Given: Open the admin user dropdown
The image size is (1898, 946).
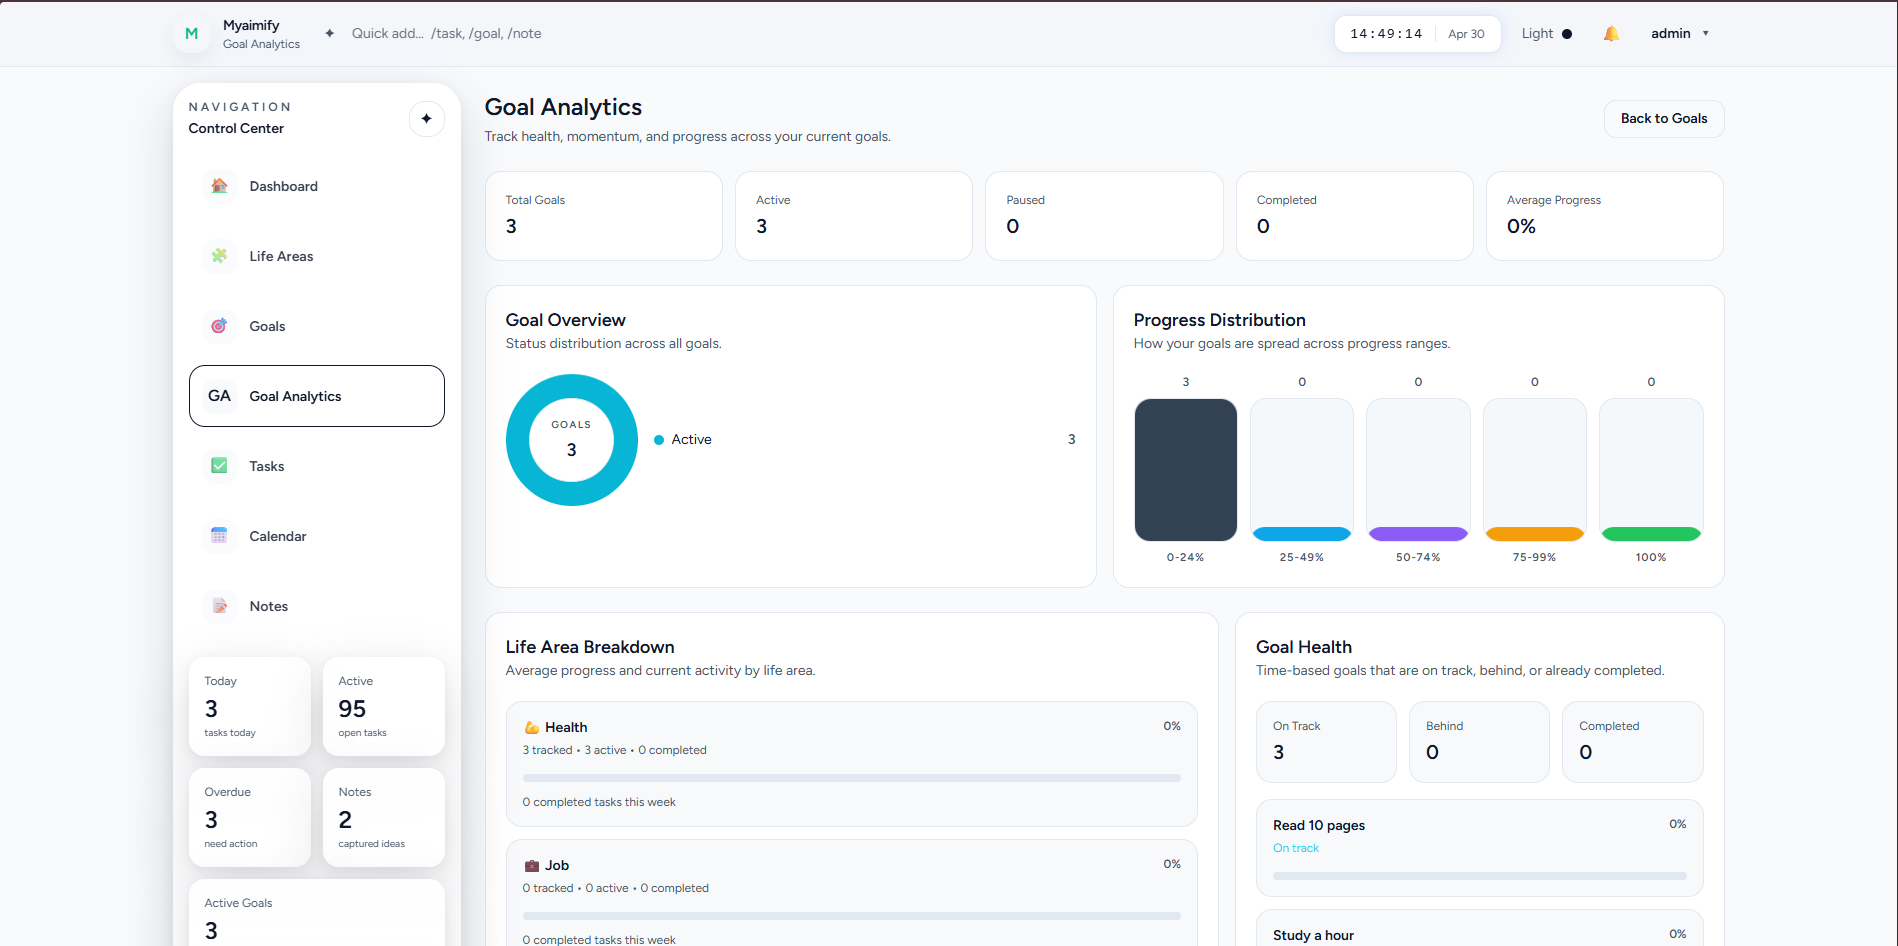Looking at the screenshot, I should [x=1680, y=34].
